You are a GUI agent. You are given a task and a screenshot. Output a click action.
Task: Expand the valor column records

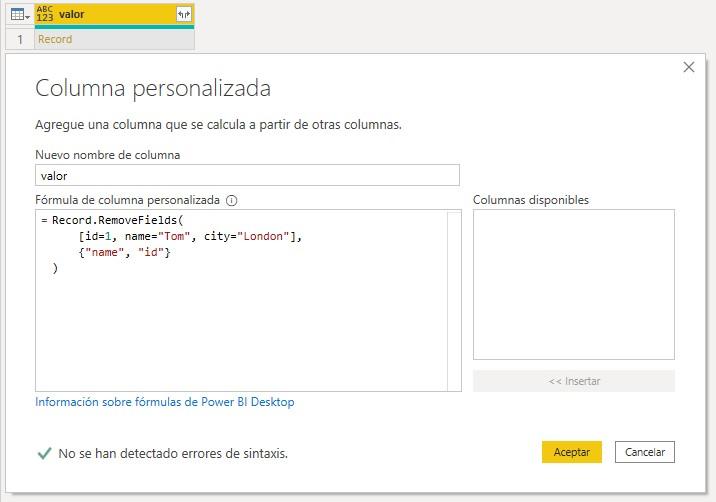(x=184, y=15)
